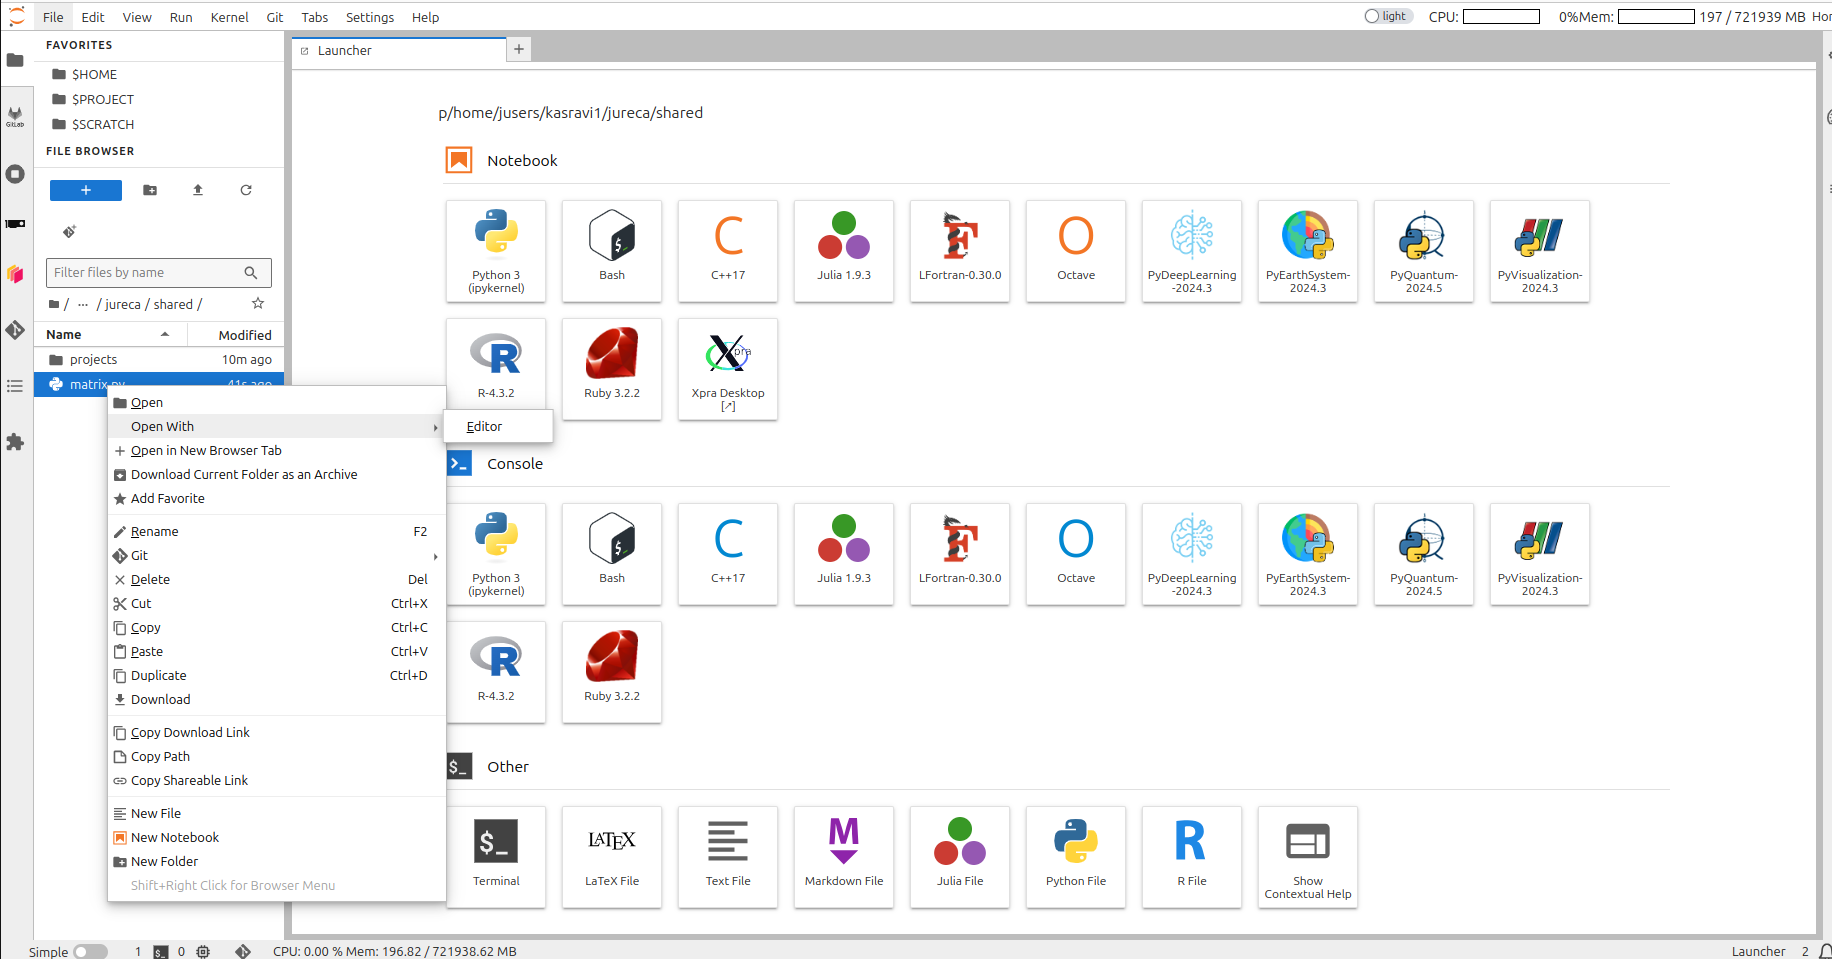Toggle favorite star for current folder
Viewport: 1832px width, 959px height.
(258, 304)
